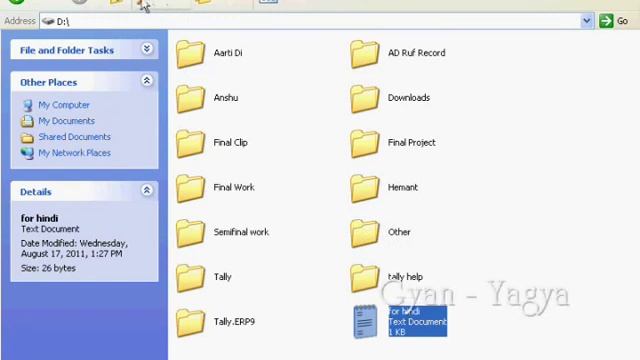
Task: Click the Tally folder name
Action: tap(222, 277)
